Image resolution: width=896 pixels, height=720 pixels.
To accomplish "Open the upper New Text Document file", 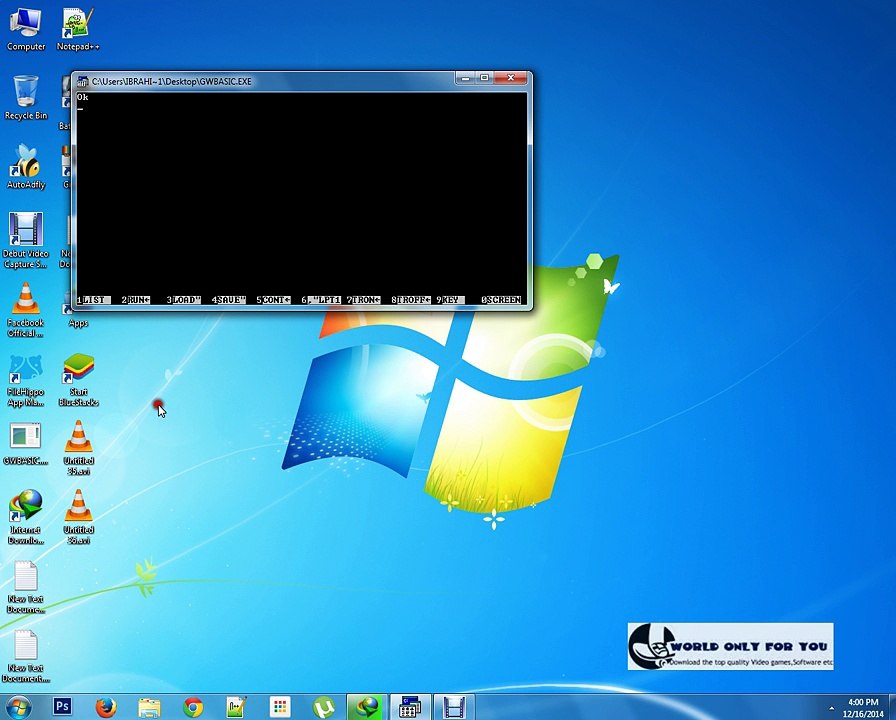I will [x=26, y=587].
